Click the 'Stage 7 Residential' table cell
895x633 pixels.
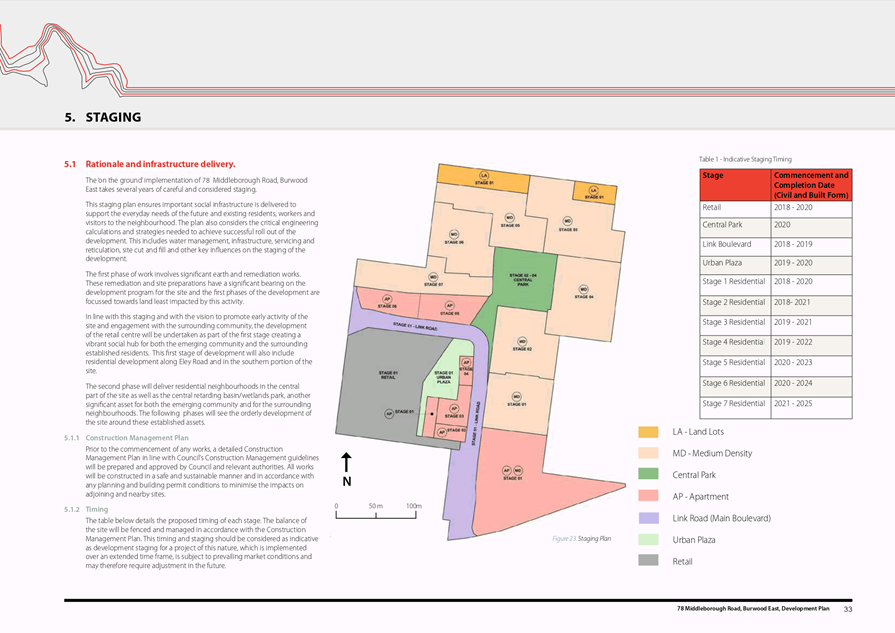[736, 407]
